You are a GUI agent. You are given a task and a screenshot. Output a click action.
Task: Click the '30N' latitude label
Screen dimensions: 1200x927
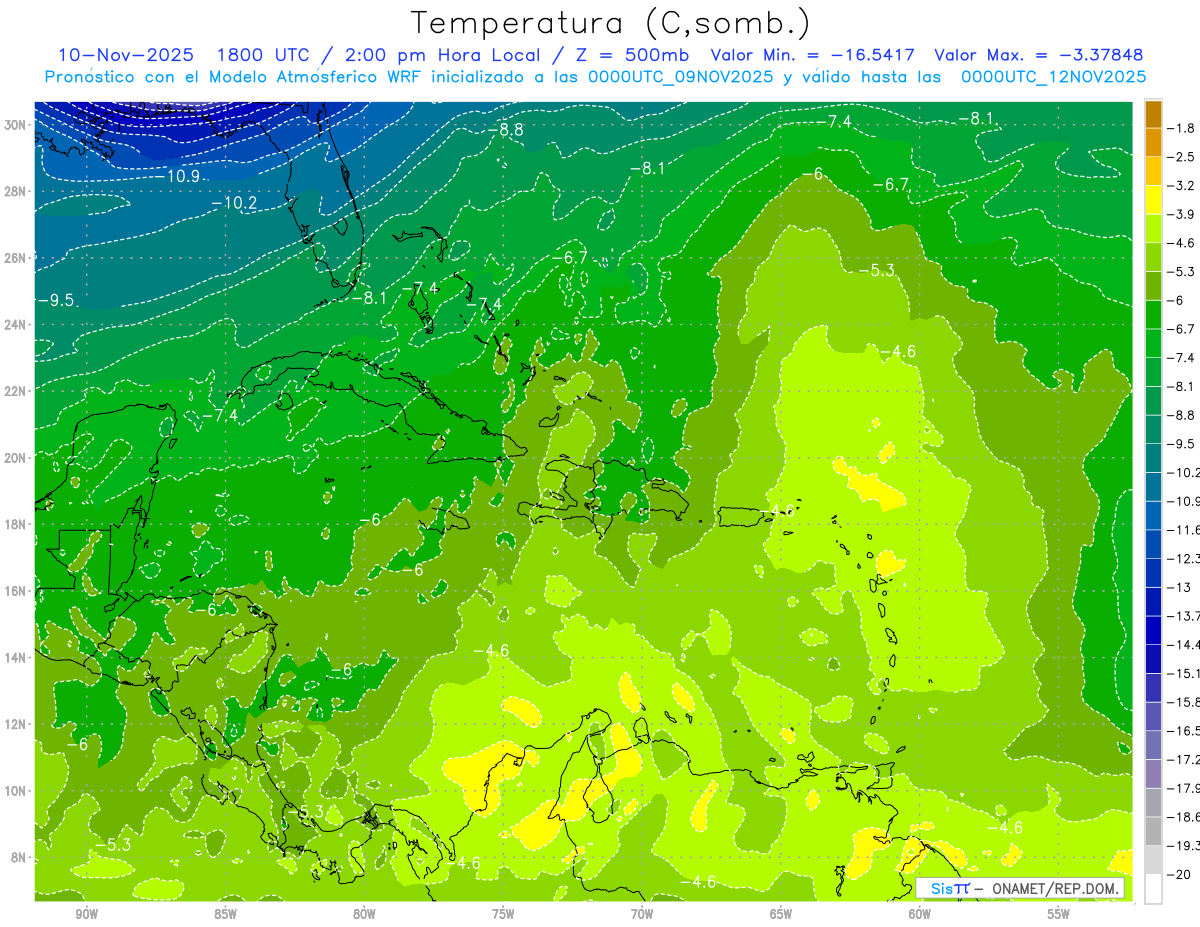[x=16, y=125]
